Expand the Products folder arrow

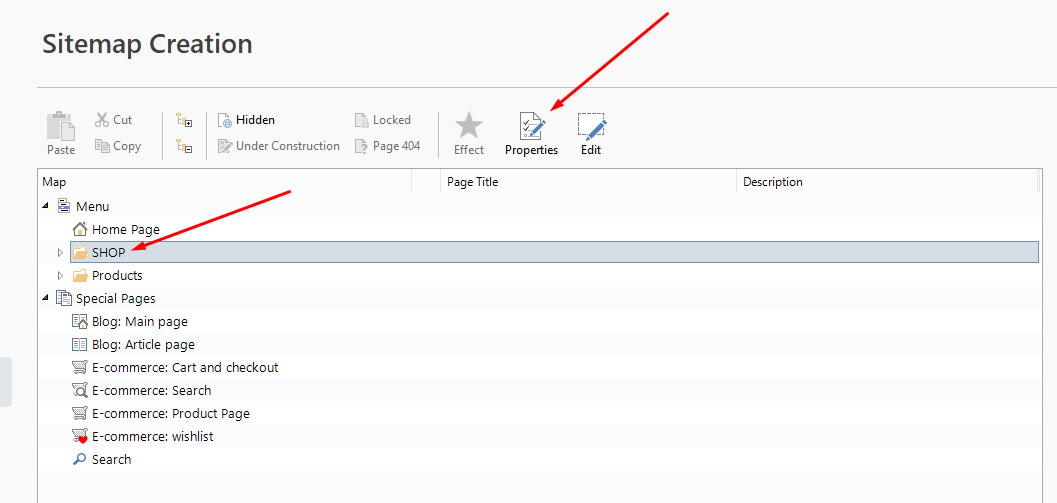point(60,276)
